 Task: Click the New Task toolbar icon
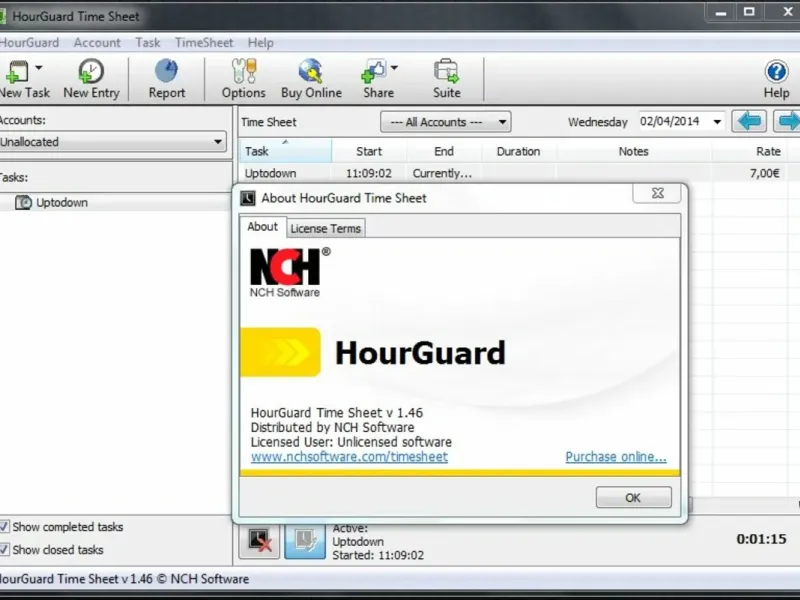pyautogui.click(x=16, y=71)
